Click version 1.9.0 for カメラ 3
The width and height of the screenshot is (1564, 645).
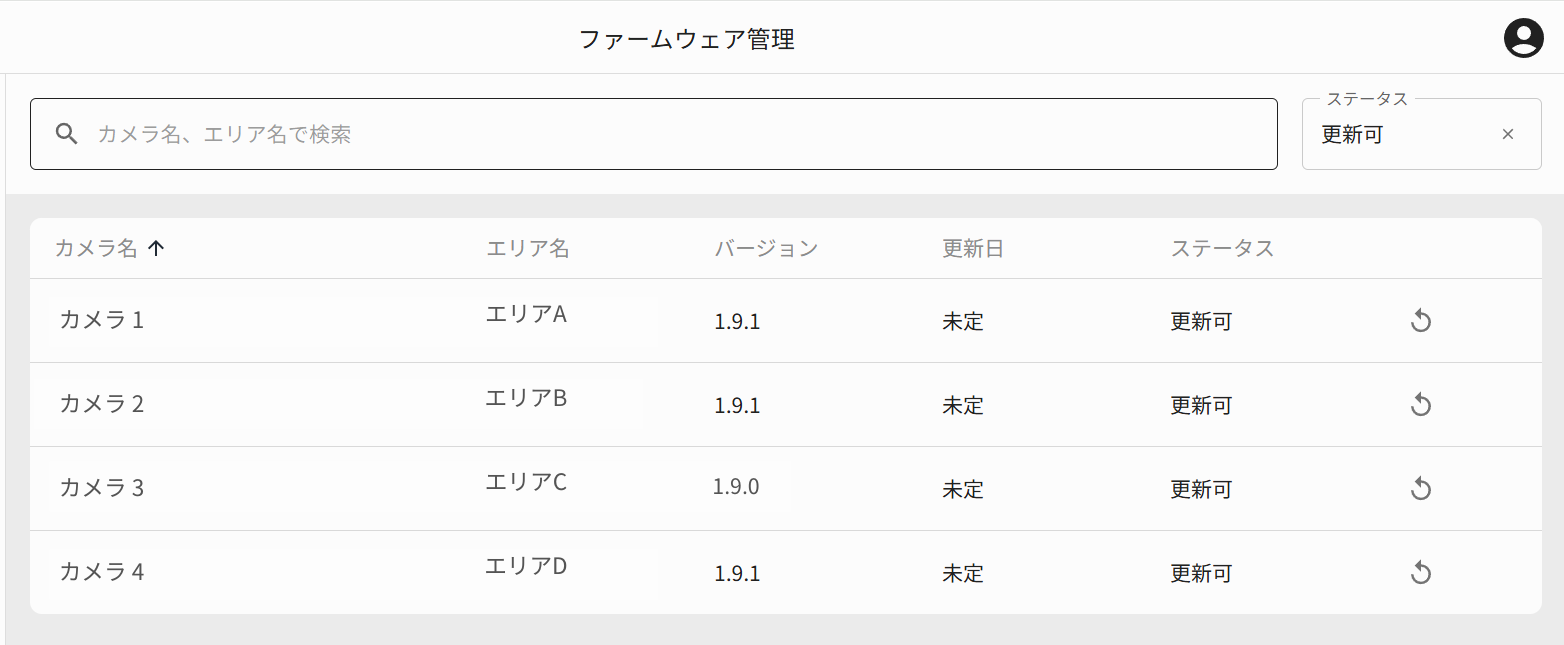coord(736,487)
